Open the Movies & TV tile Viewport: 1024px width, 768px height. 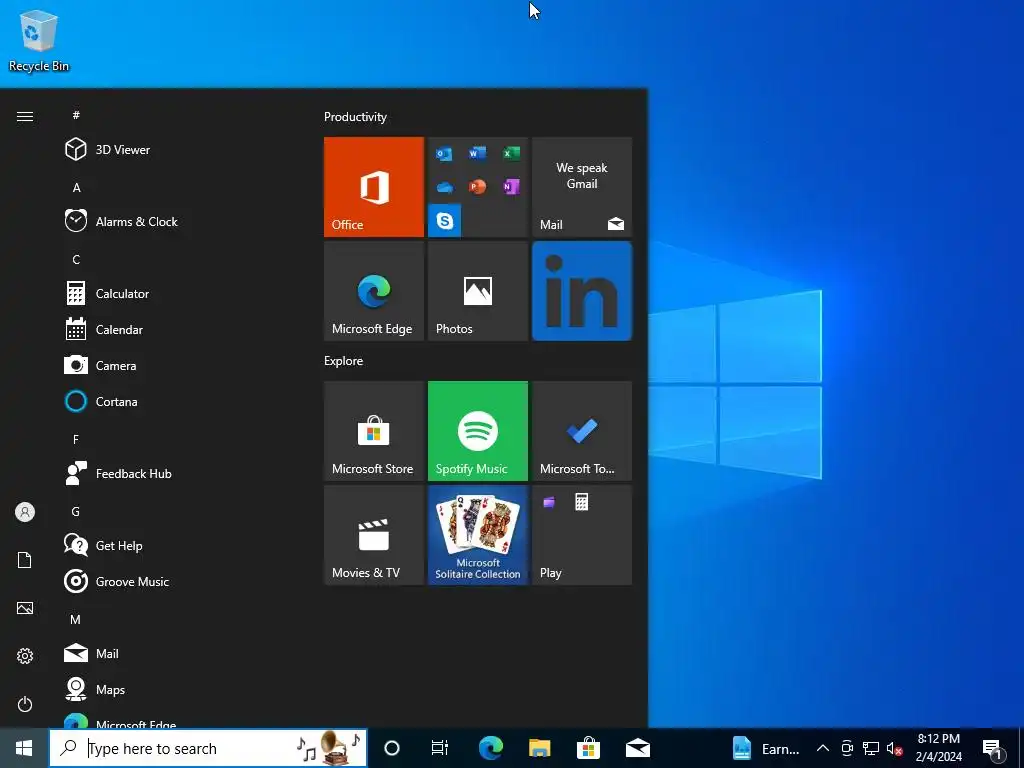tap(374, 535)
